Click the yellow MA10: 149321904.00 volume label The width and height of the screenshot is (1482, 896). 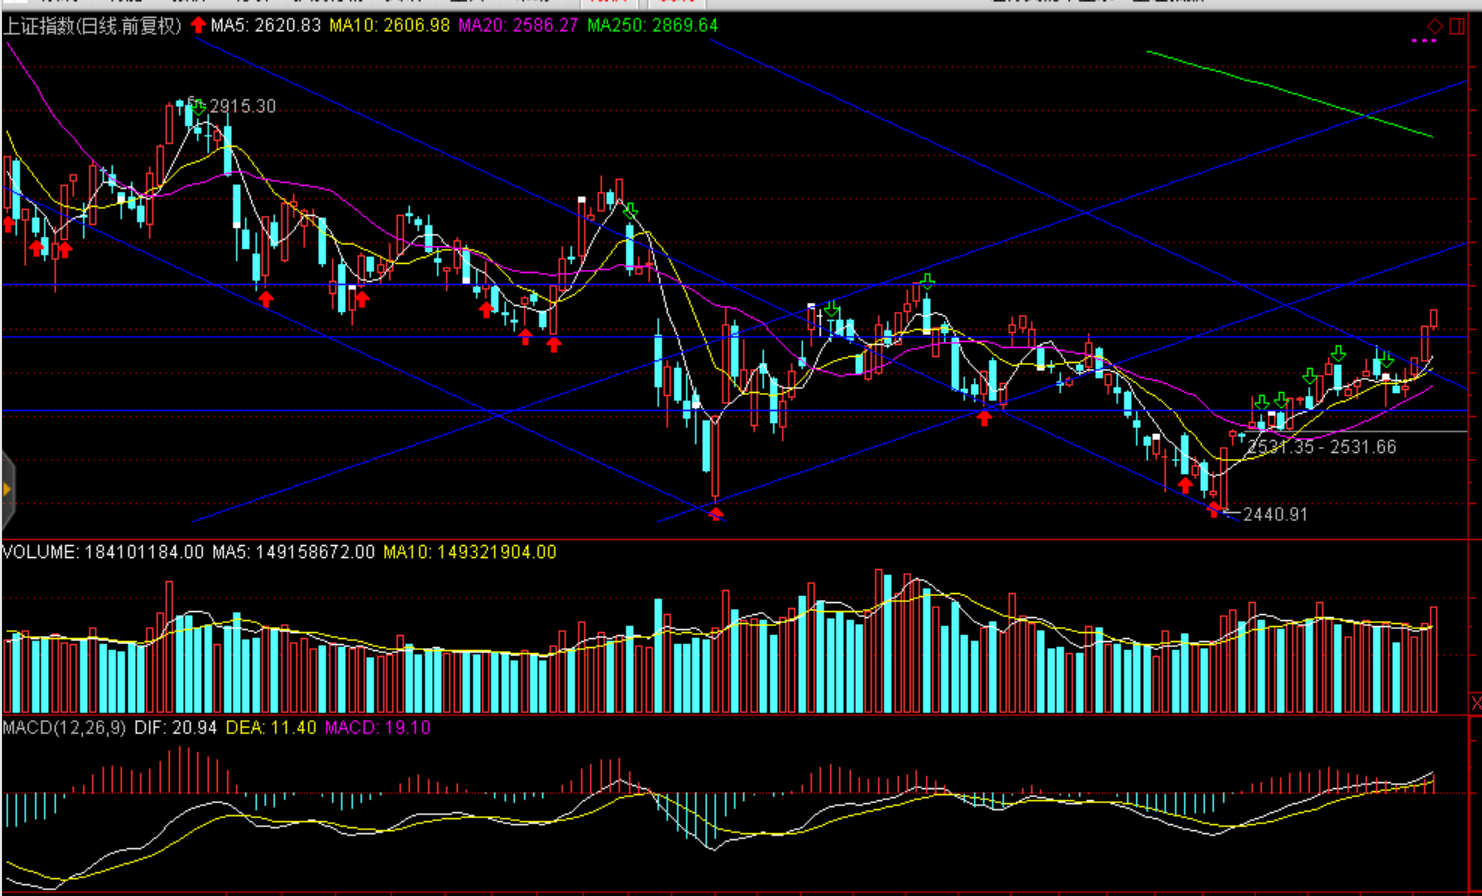(469, 552)
